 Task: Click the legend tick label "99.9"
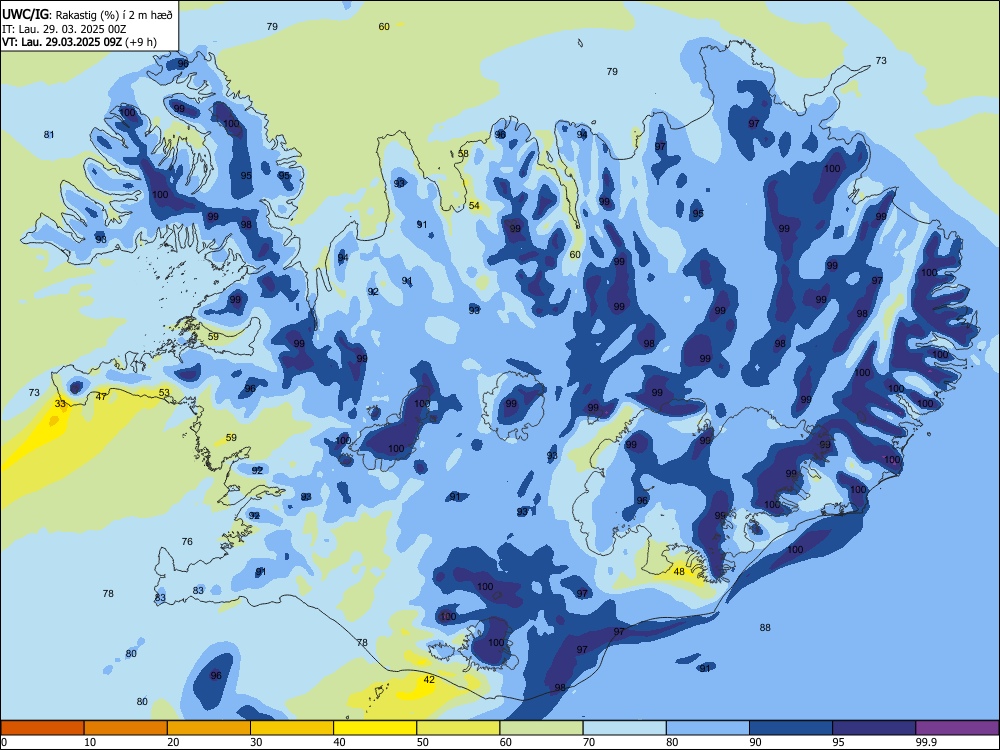(x=925, y=742)
